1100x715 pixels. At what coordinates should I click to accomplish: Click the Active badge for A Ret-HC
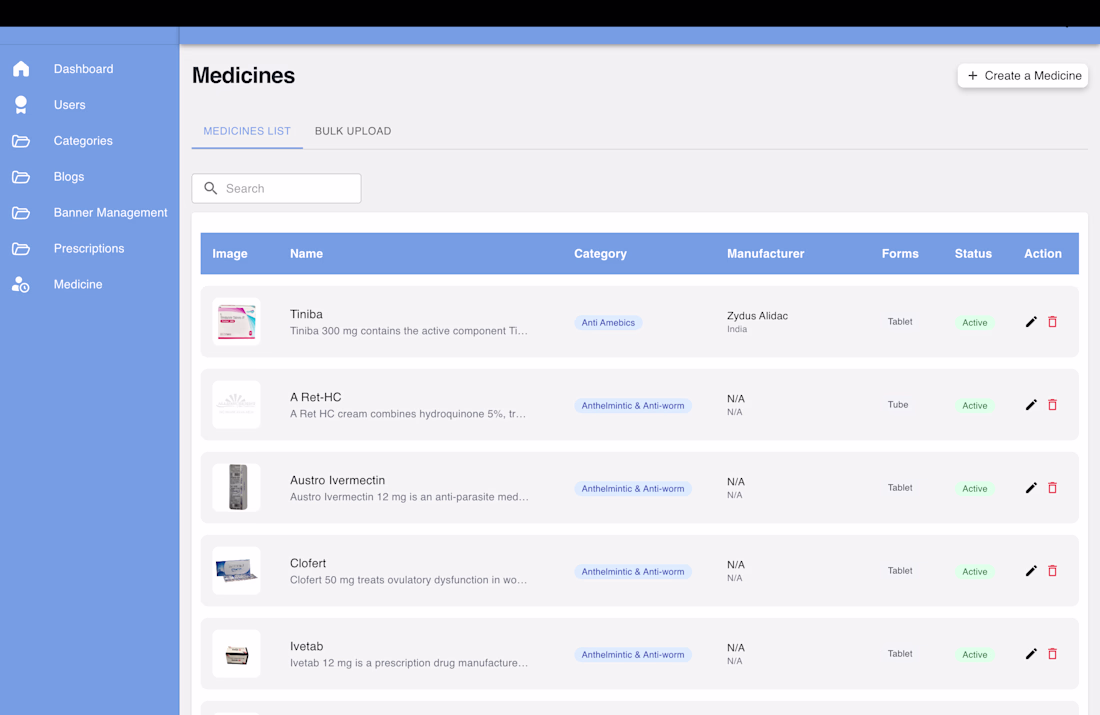[x=974, y=406]
